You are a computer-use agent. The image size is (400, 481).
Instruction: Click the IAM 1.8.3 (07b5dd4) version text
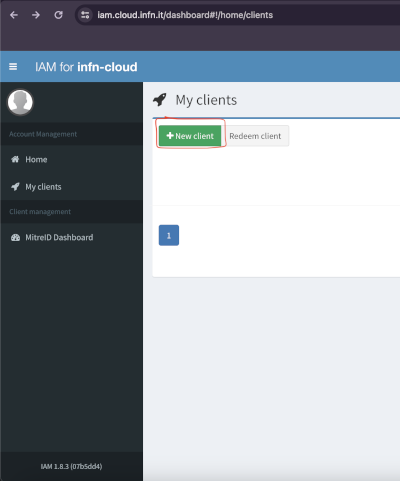pyautogui.click(x=71, y=466)
